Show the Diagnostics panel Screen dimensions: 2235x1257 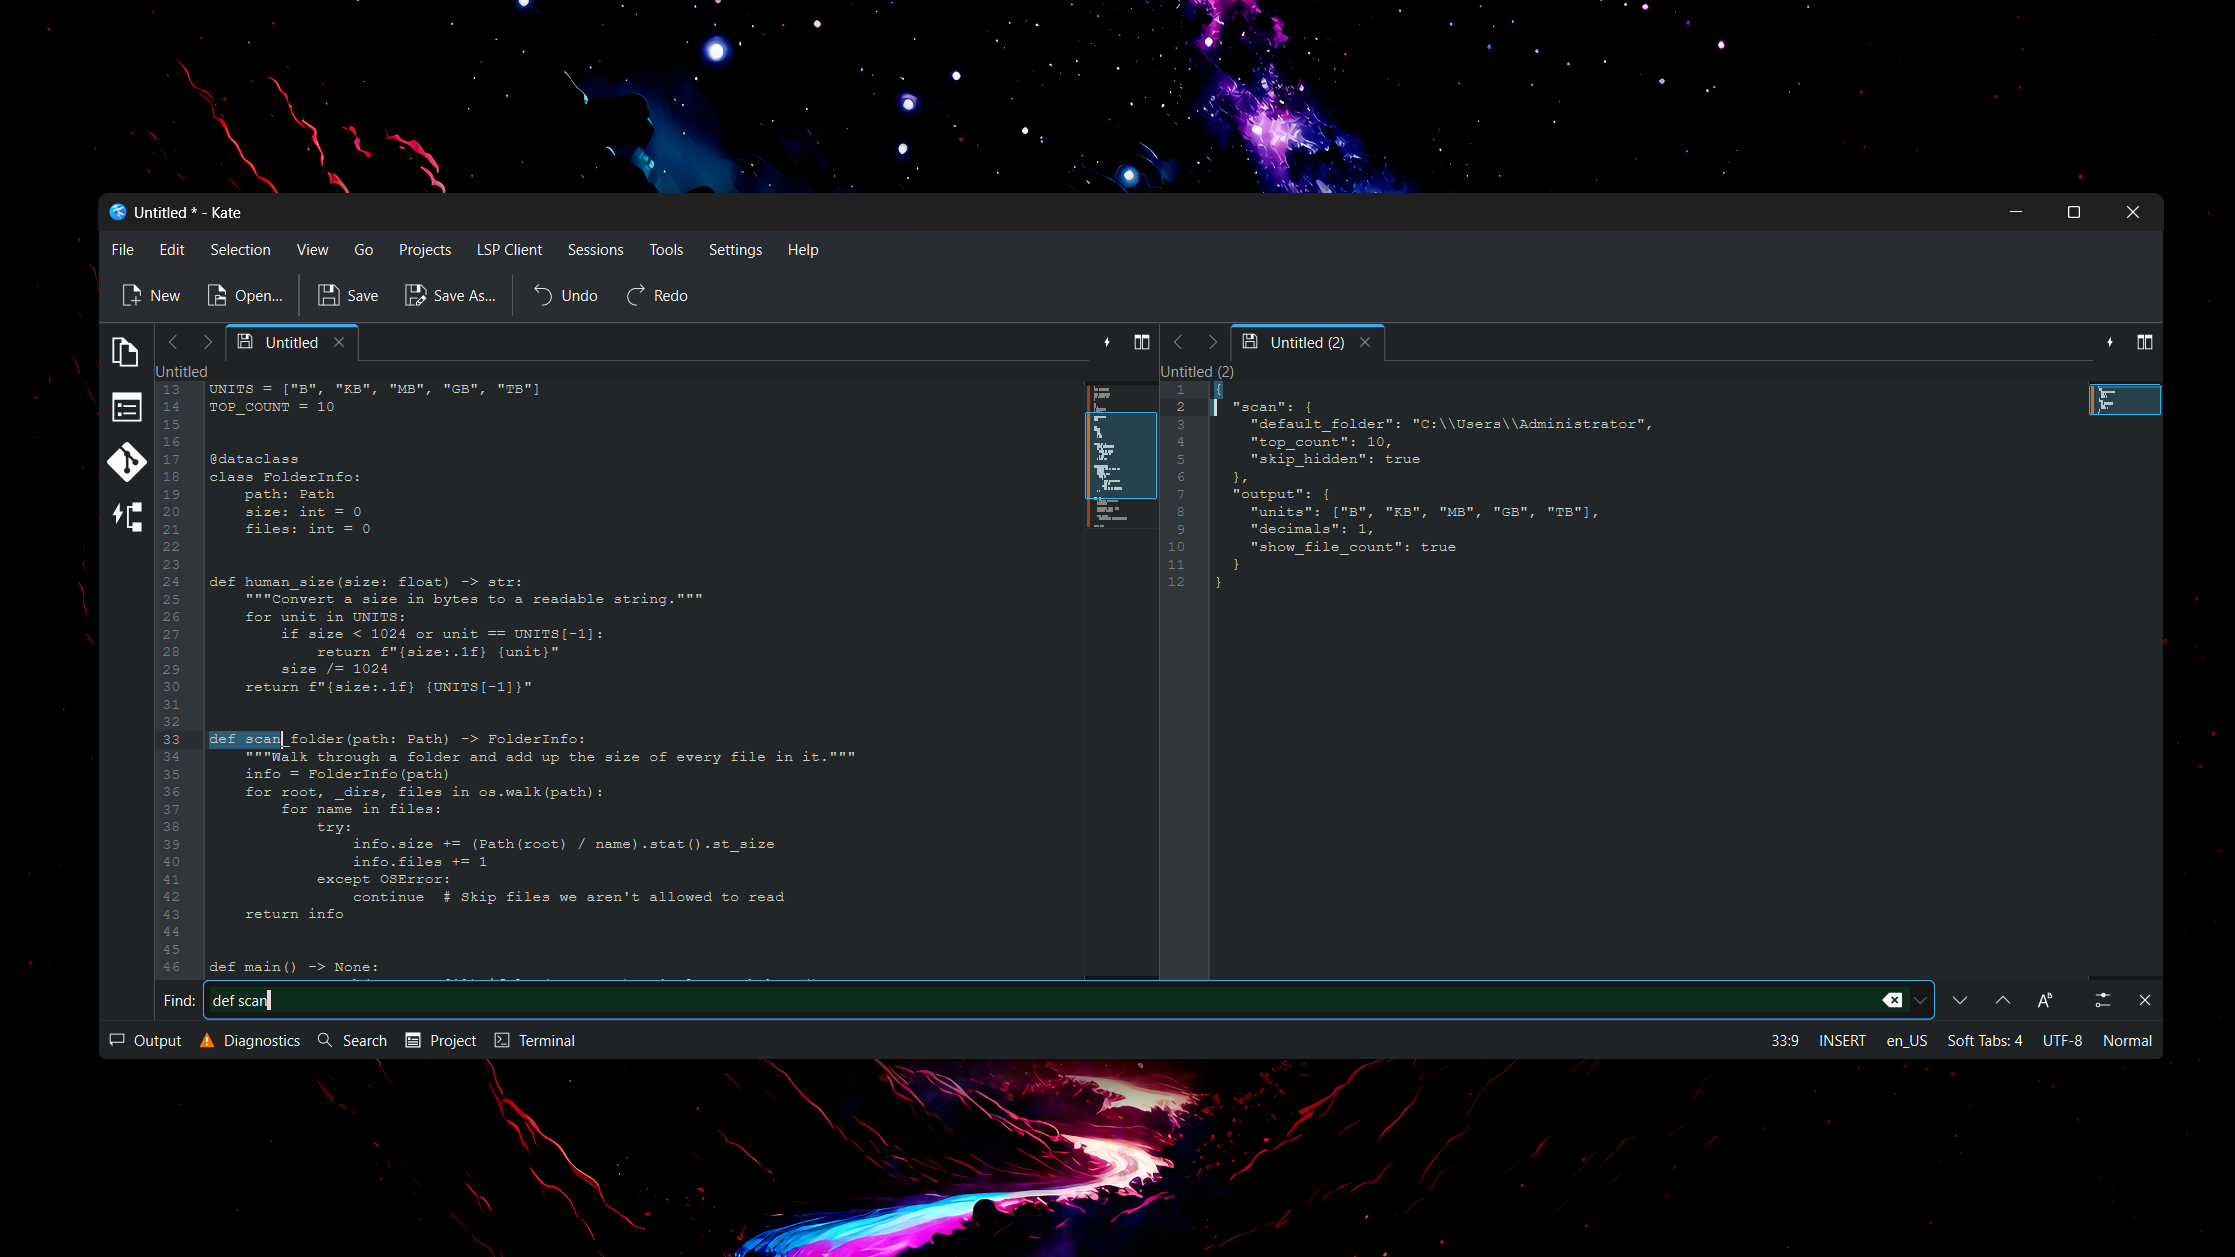click(250, 1041)
